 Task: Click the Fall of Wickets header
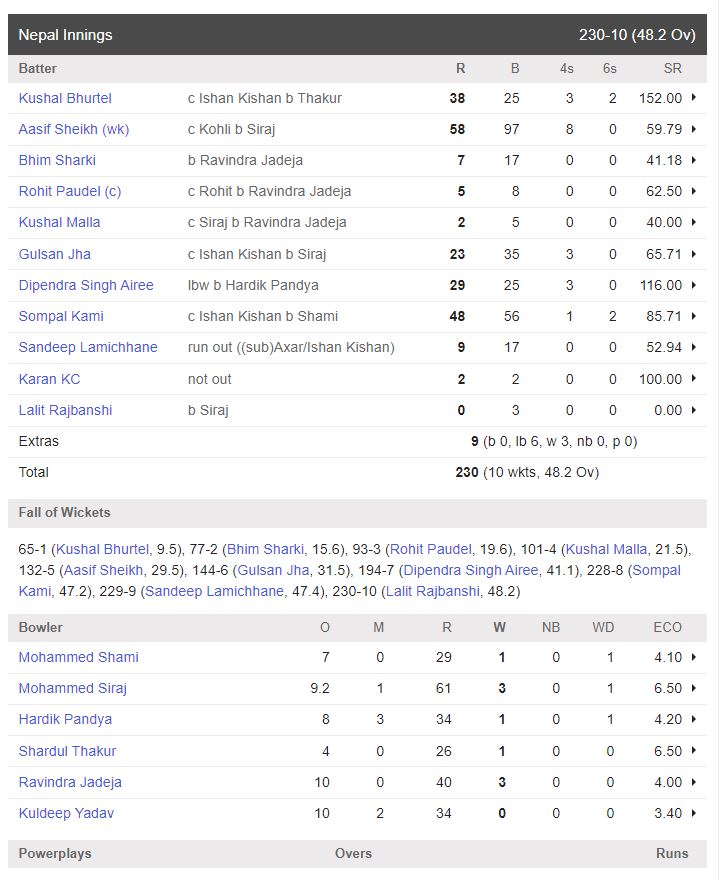65,512
